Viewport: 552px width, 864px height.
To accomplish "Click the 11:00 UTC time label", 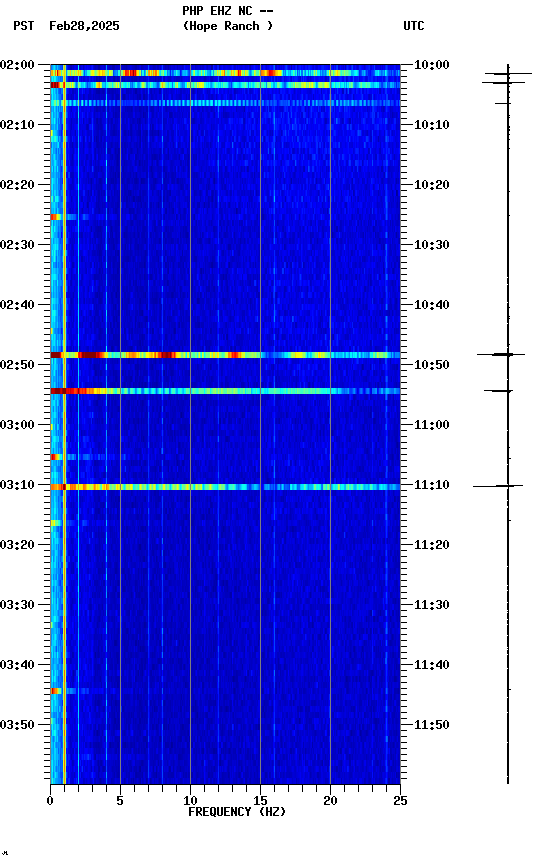I will click(x=431, y=425).
